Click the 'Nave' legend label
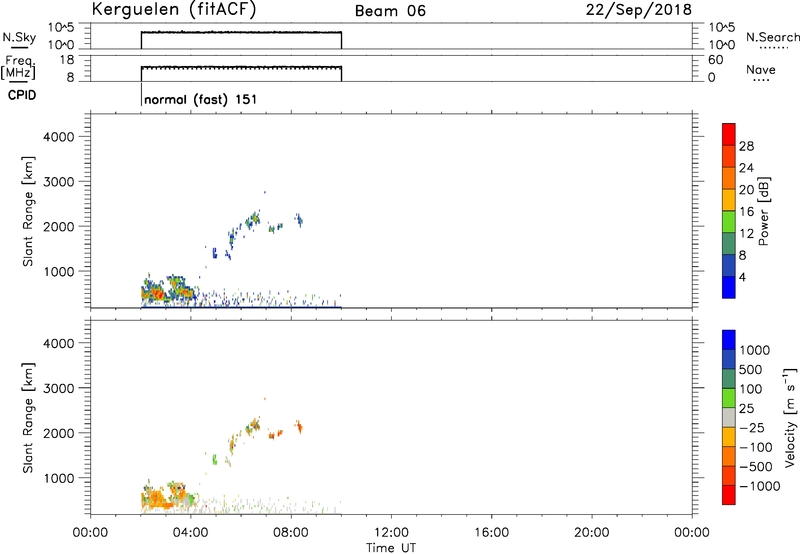This screenshot has height=554, width=800. tap(761, 69)
